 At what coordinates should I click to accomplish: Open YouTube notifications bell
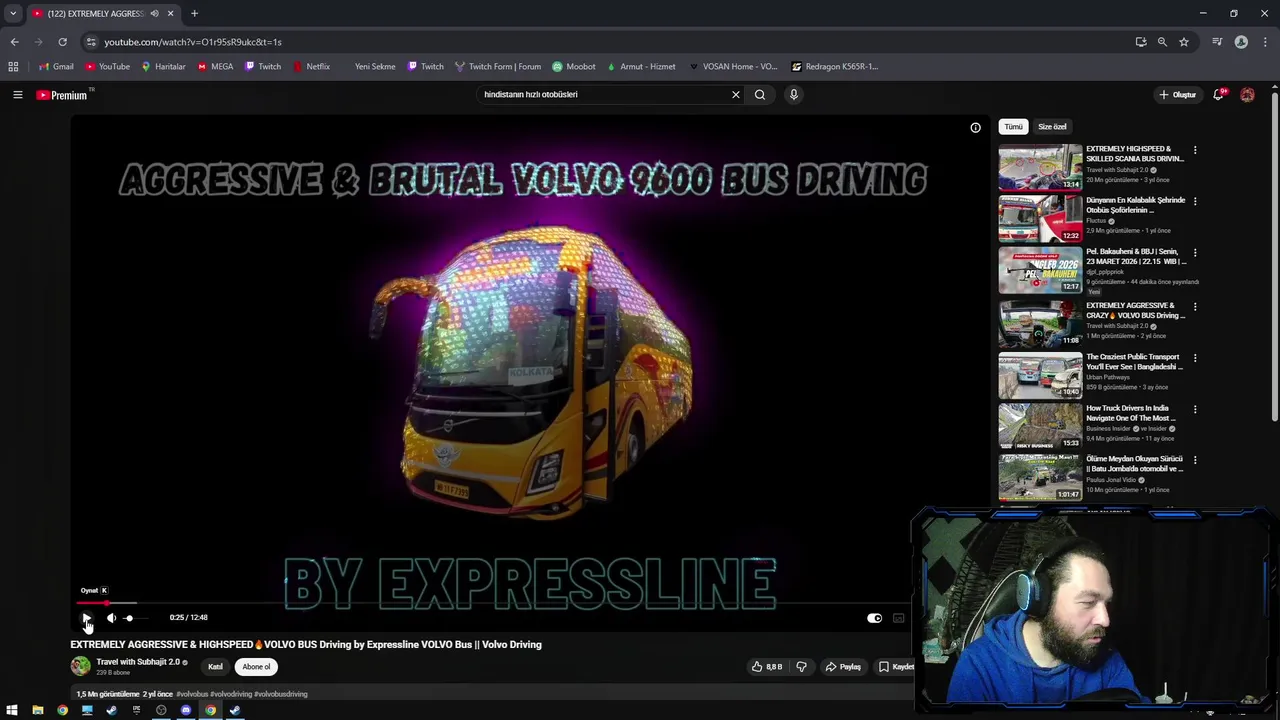[1218, 95]
